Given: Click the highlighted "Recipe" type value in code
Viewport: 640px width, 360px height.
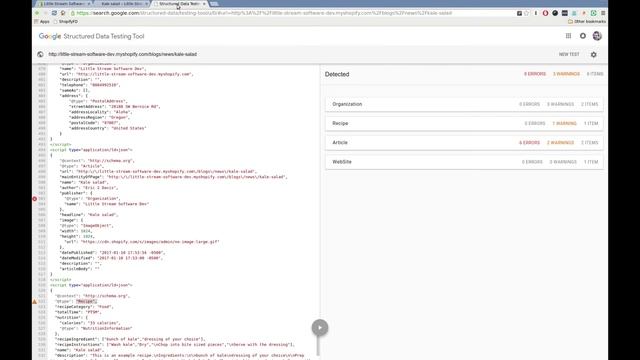Looking at the screenshot, I should (86, 301).
